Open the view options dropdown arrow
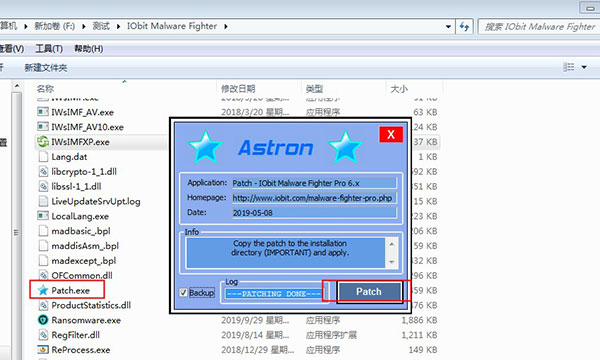Screen dimensions: 600x360 (584, 67)
